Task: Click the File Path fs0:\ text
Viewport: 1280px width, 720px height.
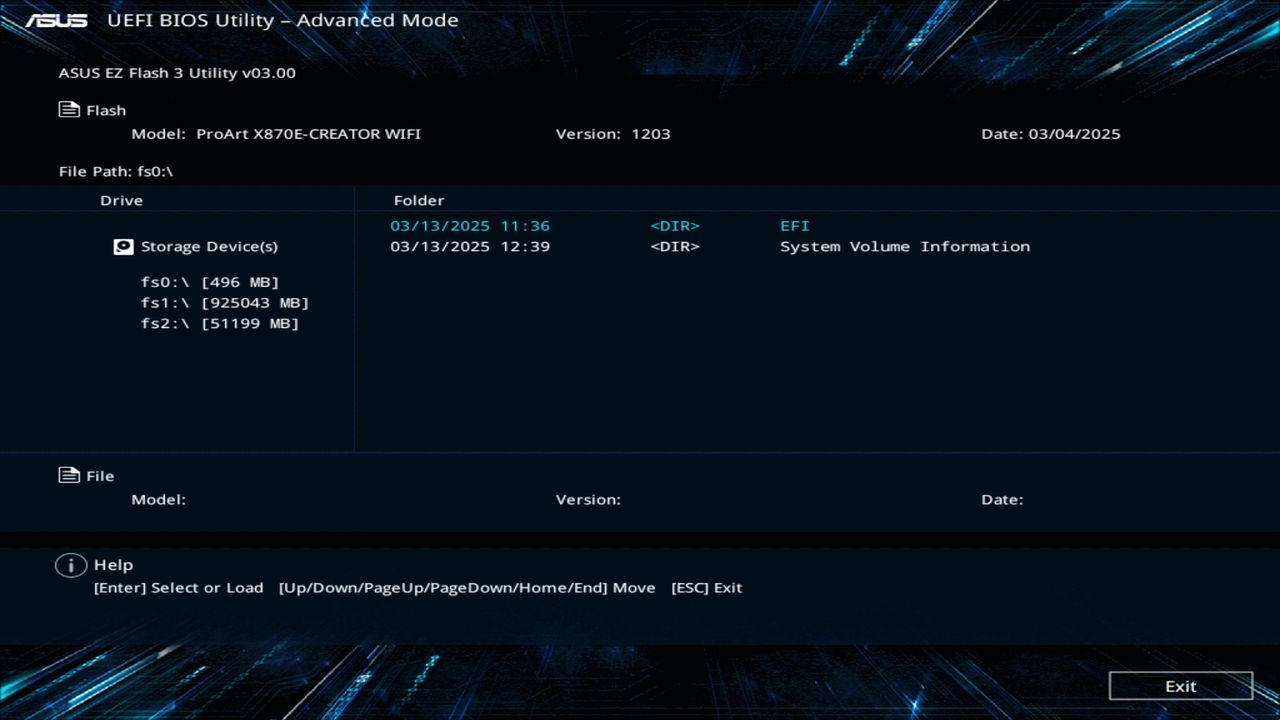Action: 116,171
